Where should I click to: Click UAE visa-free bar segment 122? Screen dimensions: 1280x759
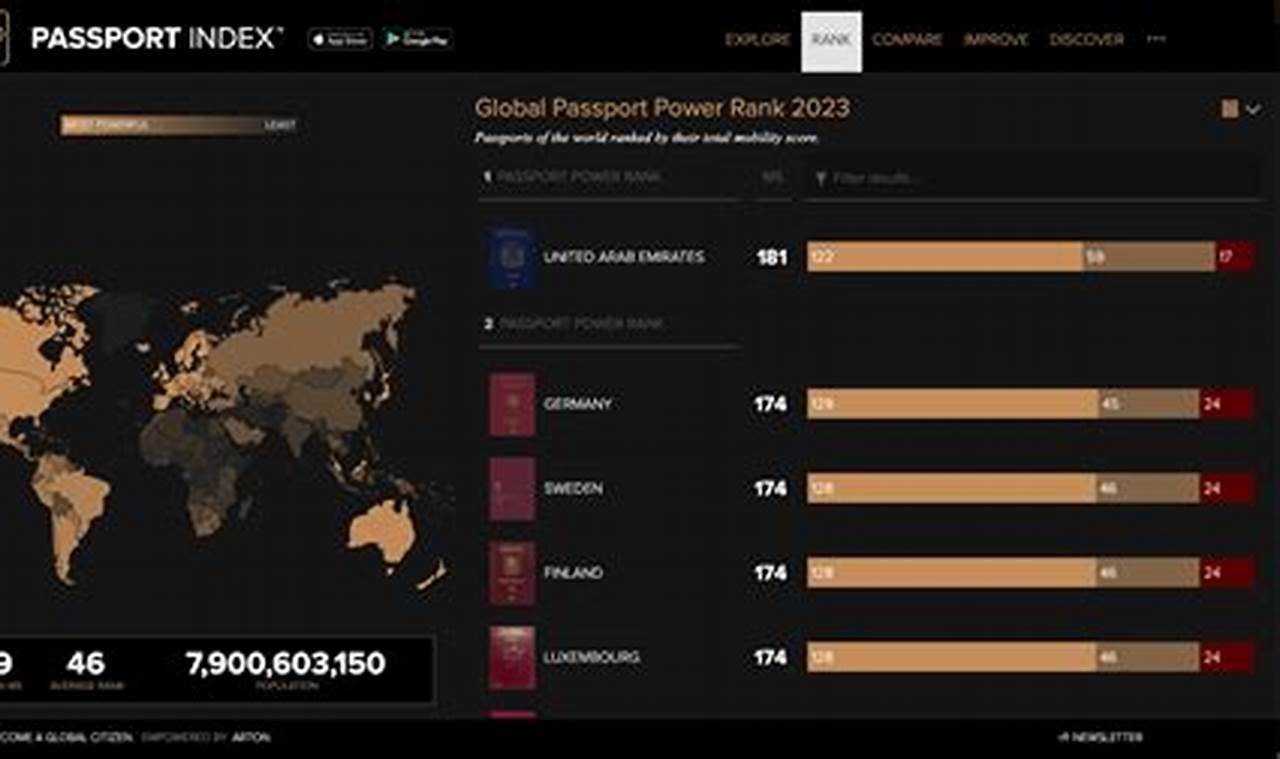tap(945, 257)
